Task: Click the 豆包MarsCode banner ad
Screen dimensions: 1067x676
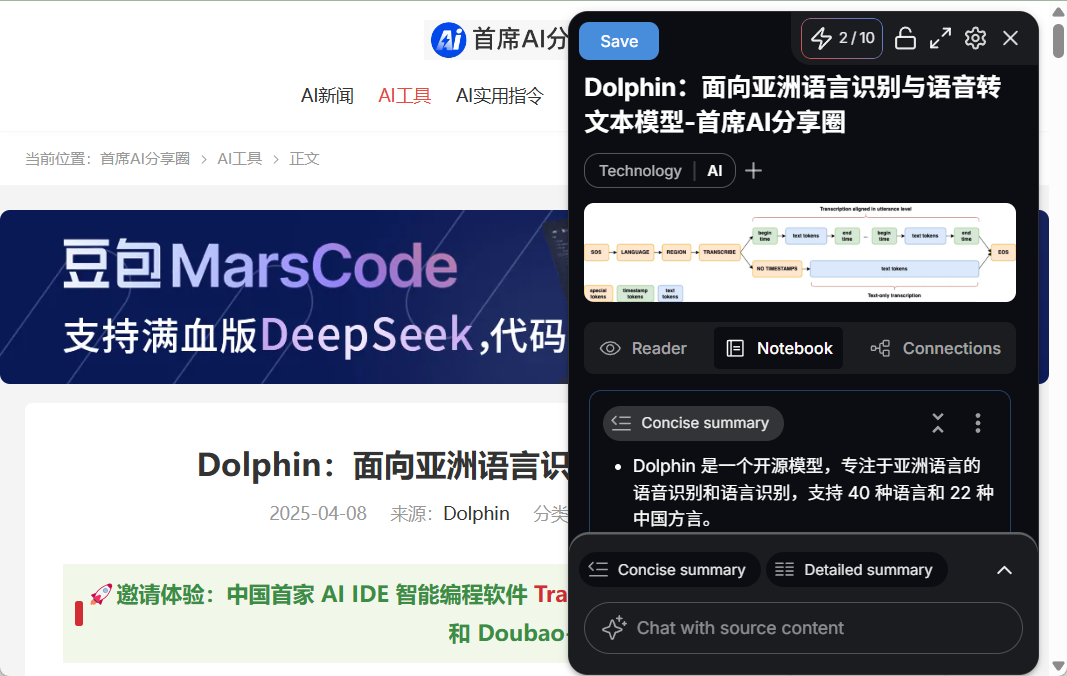Action: tap(284, 297)
